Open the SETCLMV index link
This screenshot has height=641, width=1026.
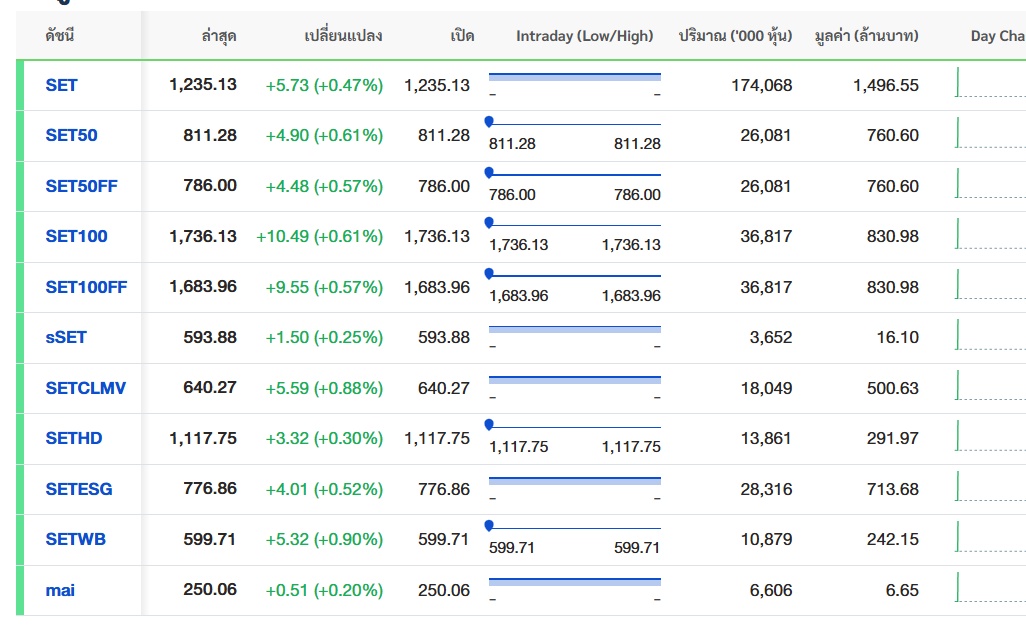[x=85, y=389]
